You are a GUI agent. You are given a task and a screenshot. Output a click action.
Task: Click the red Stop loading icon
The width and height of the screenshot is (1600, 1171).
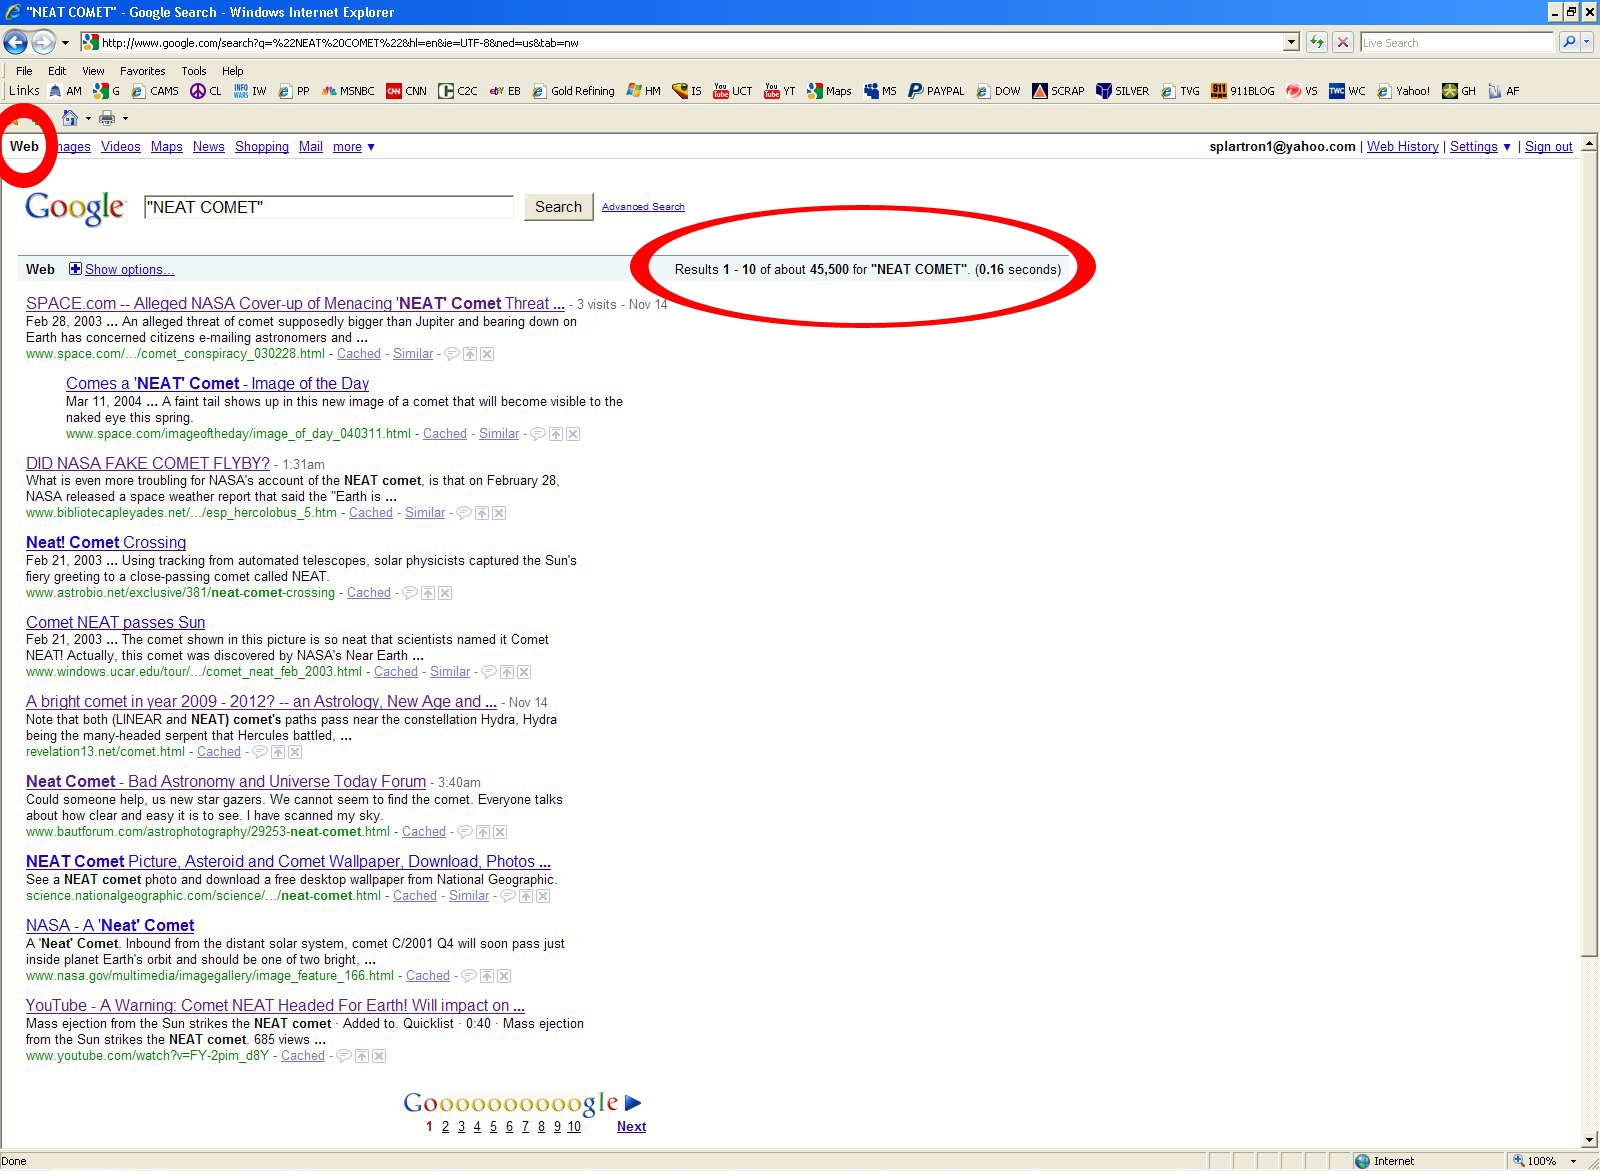[1343, 42]
